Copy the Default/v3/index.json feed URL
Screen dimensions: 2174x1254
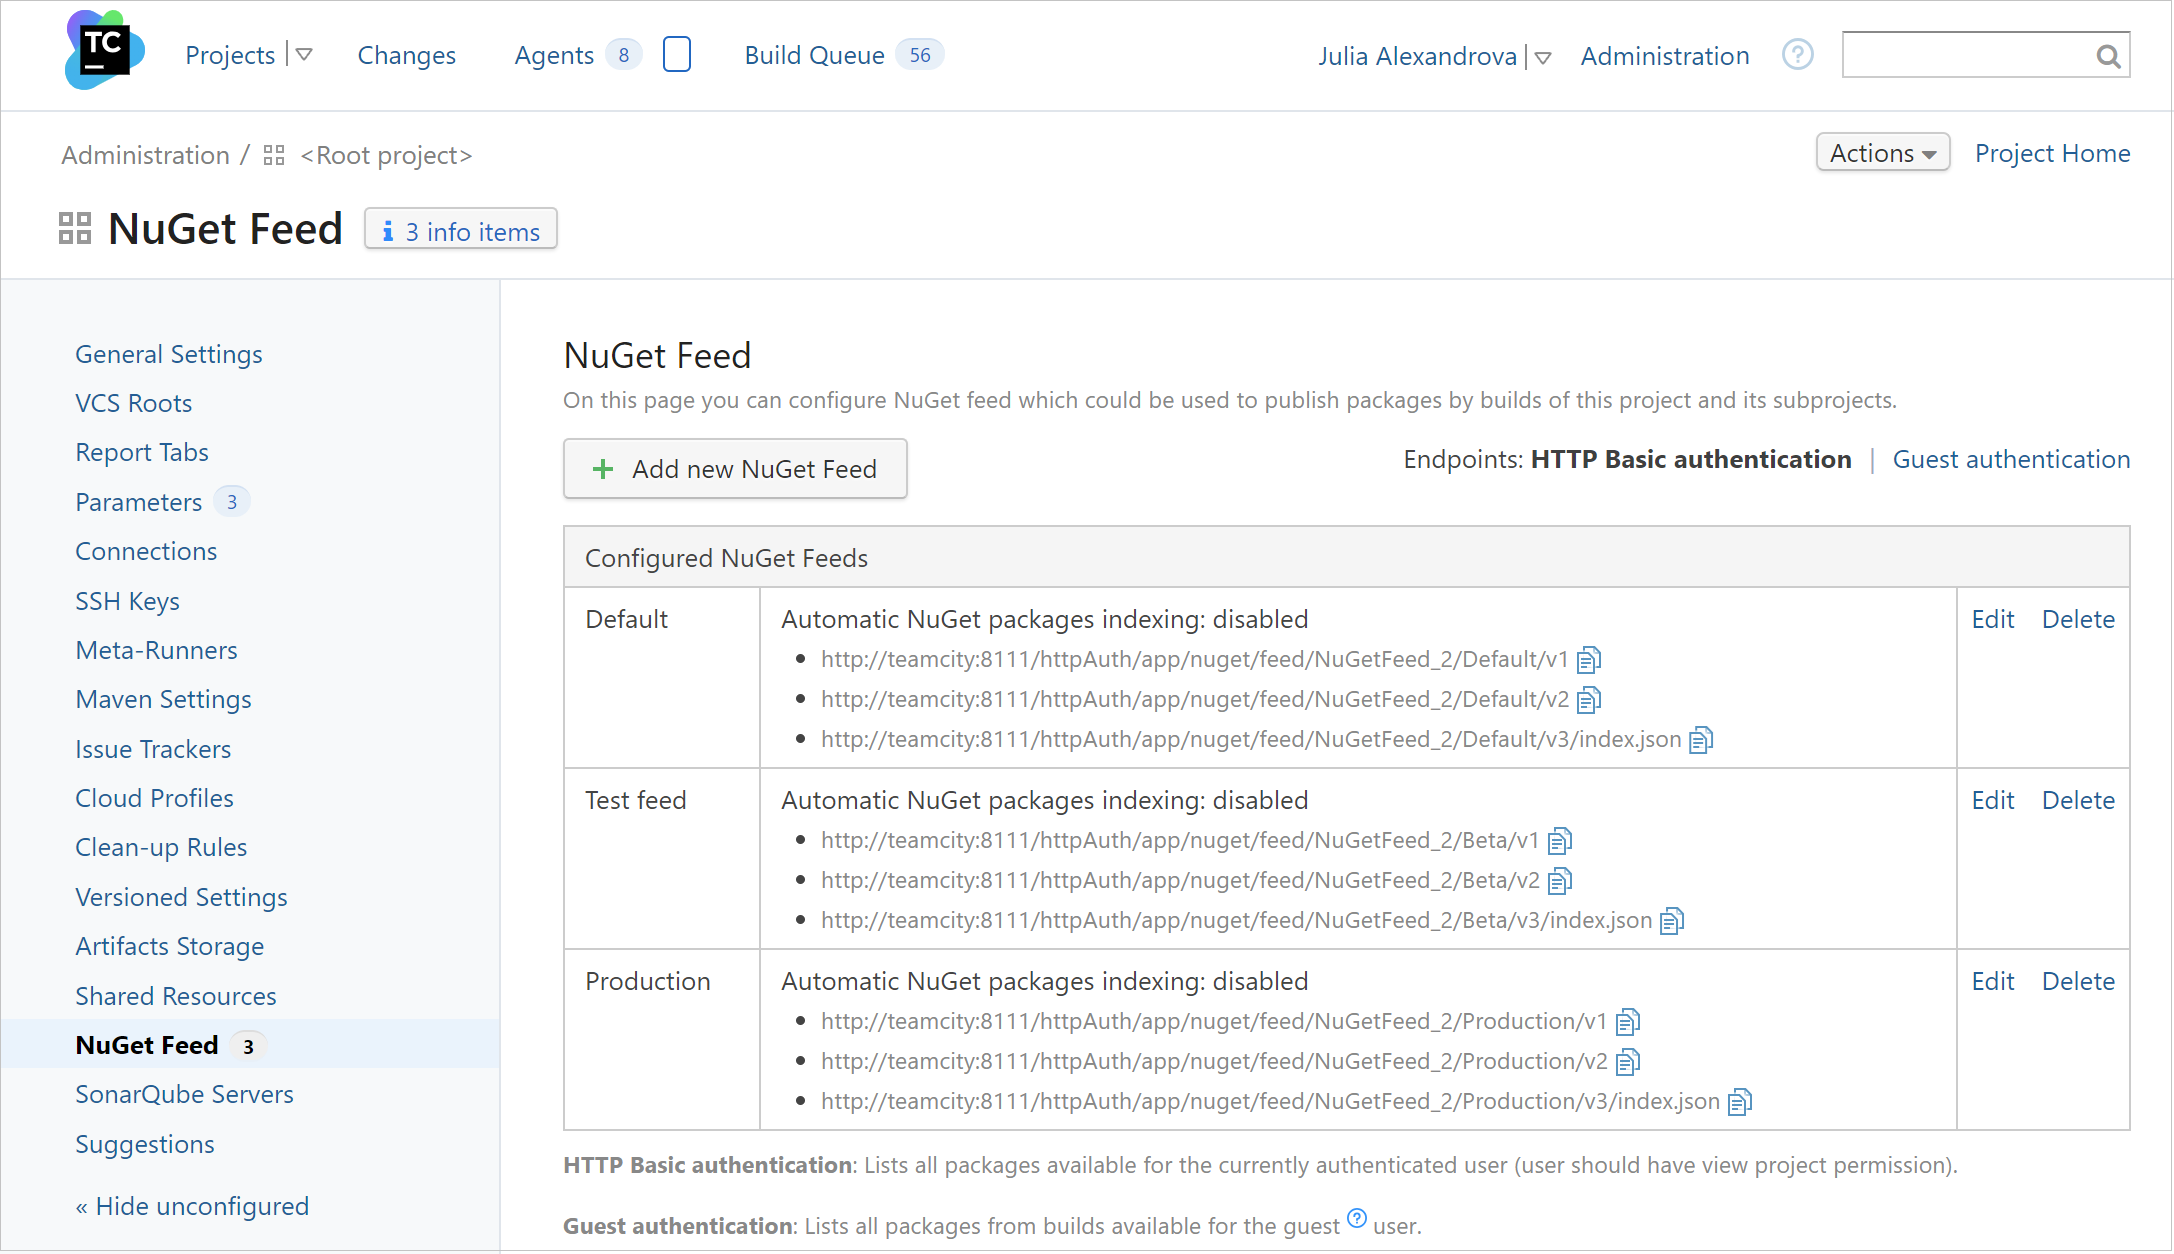1701,740
